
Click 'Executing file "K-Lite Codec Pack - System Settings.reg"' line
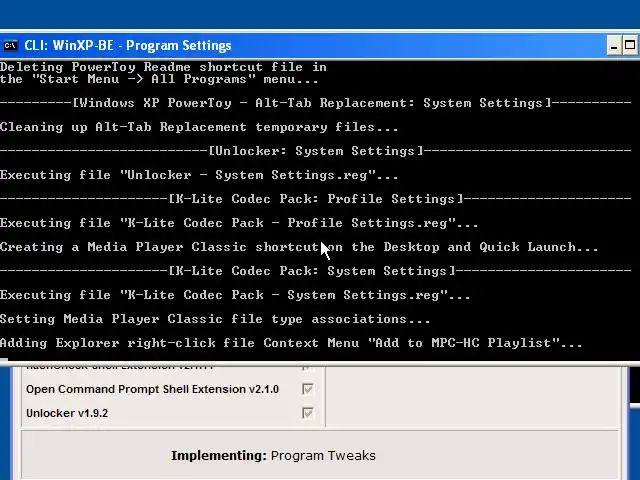pyautogui.click(x=235, y=295)
